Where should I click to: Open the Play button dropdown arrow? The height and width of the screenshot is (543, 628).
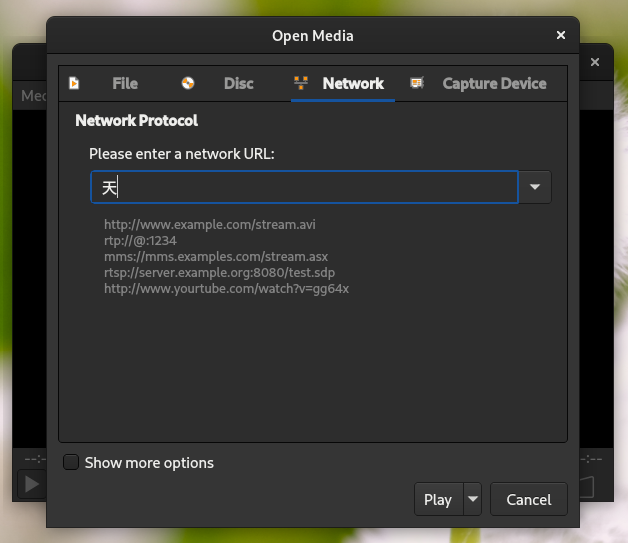[473, 499]
